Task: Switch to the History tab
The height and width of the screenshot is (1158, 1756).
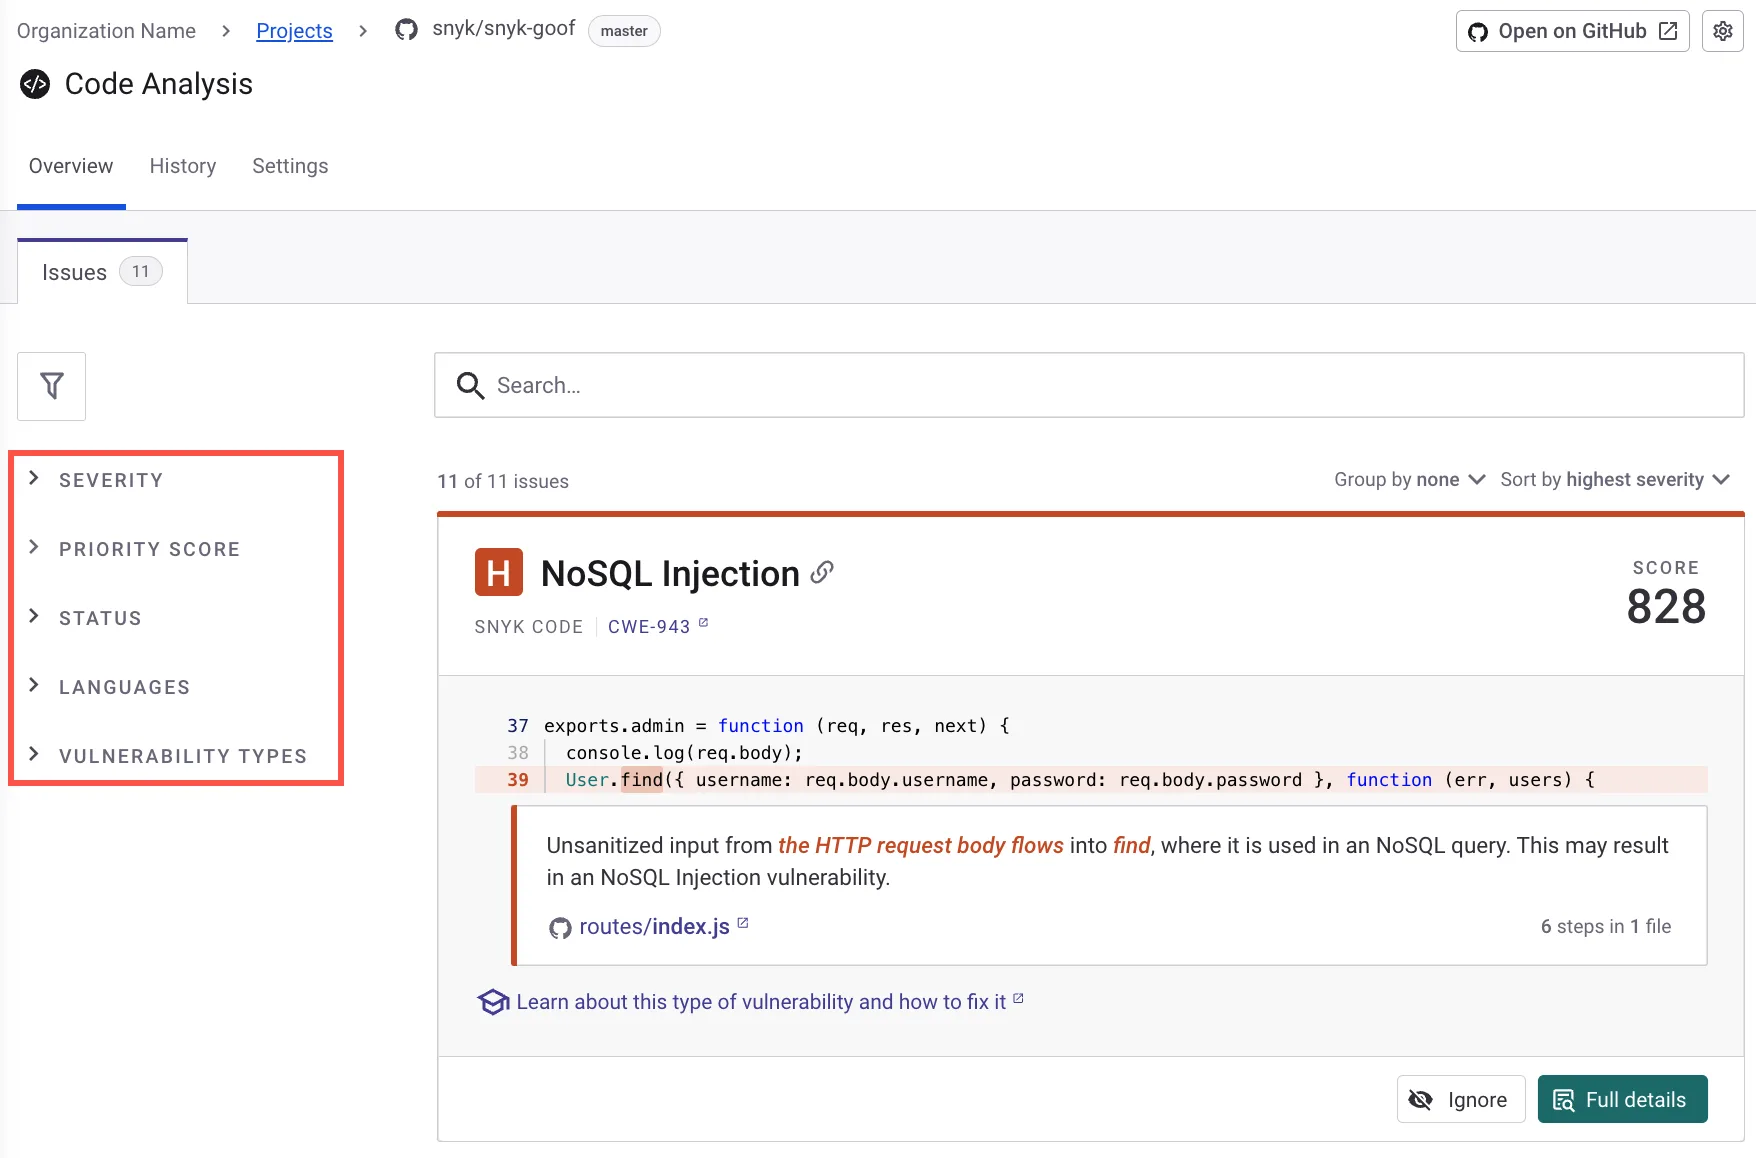Action: (x=182, y=166)
